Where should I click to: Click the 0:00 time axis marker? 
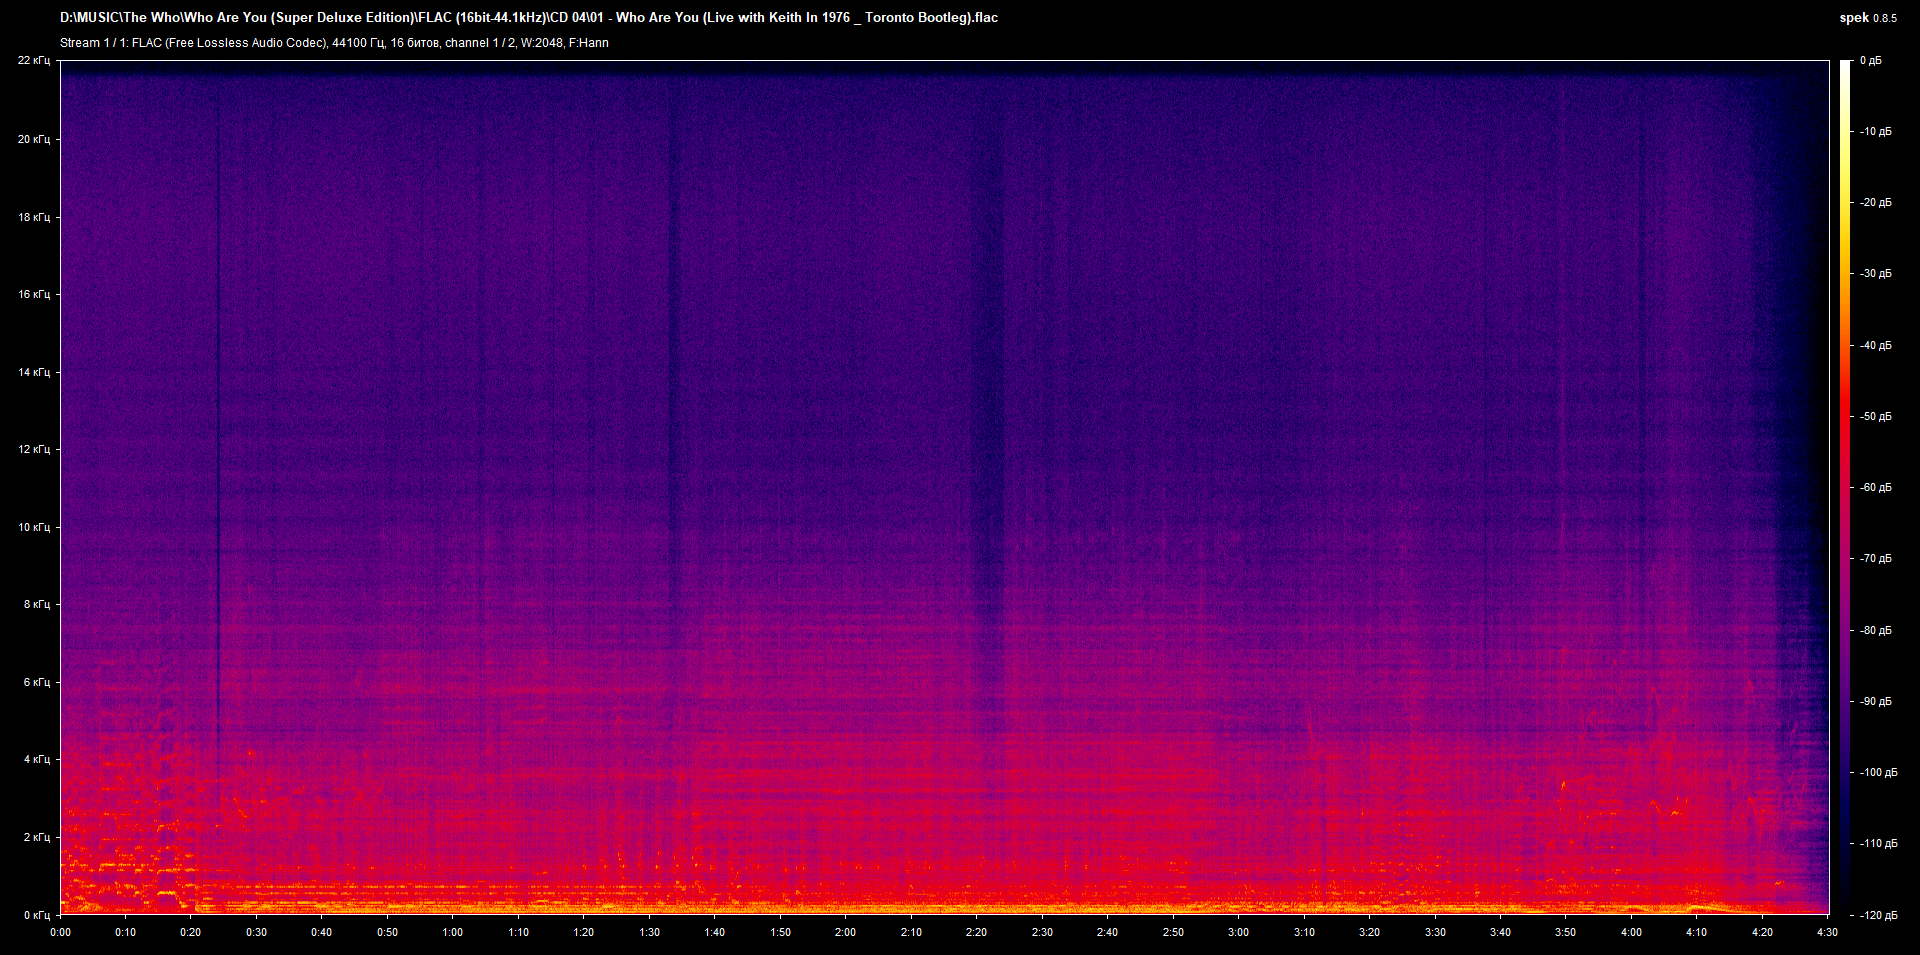point(61,932)
